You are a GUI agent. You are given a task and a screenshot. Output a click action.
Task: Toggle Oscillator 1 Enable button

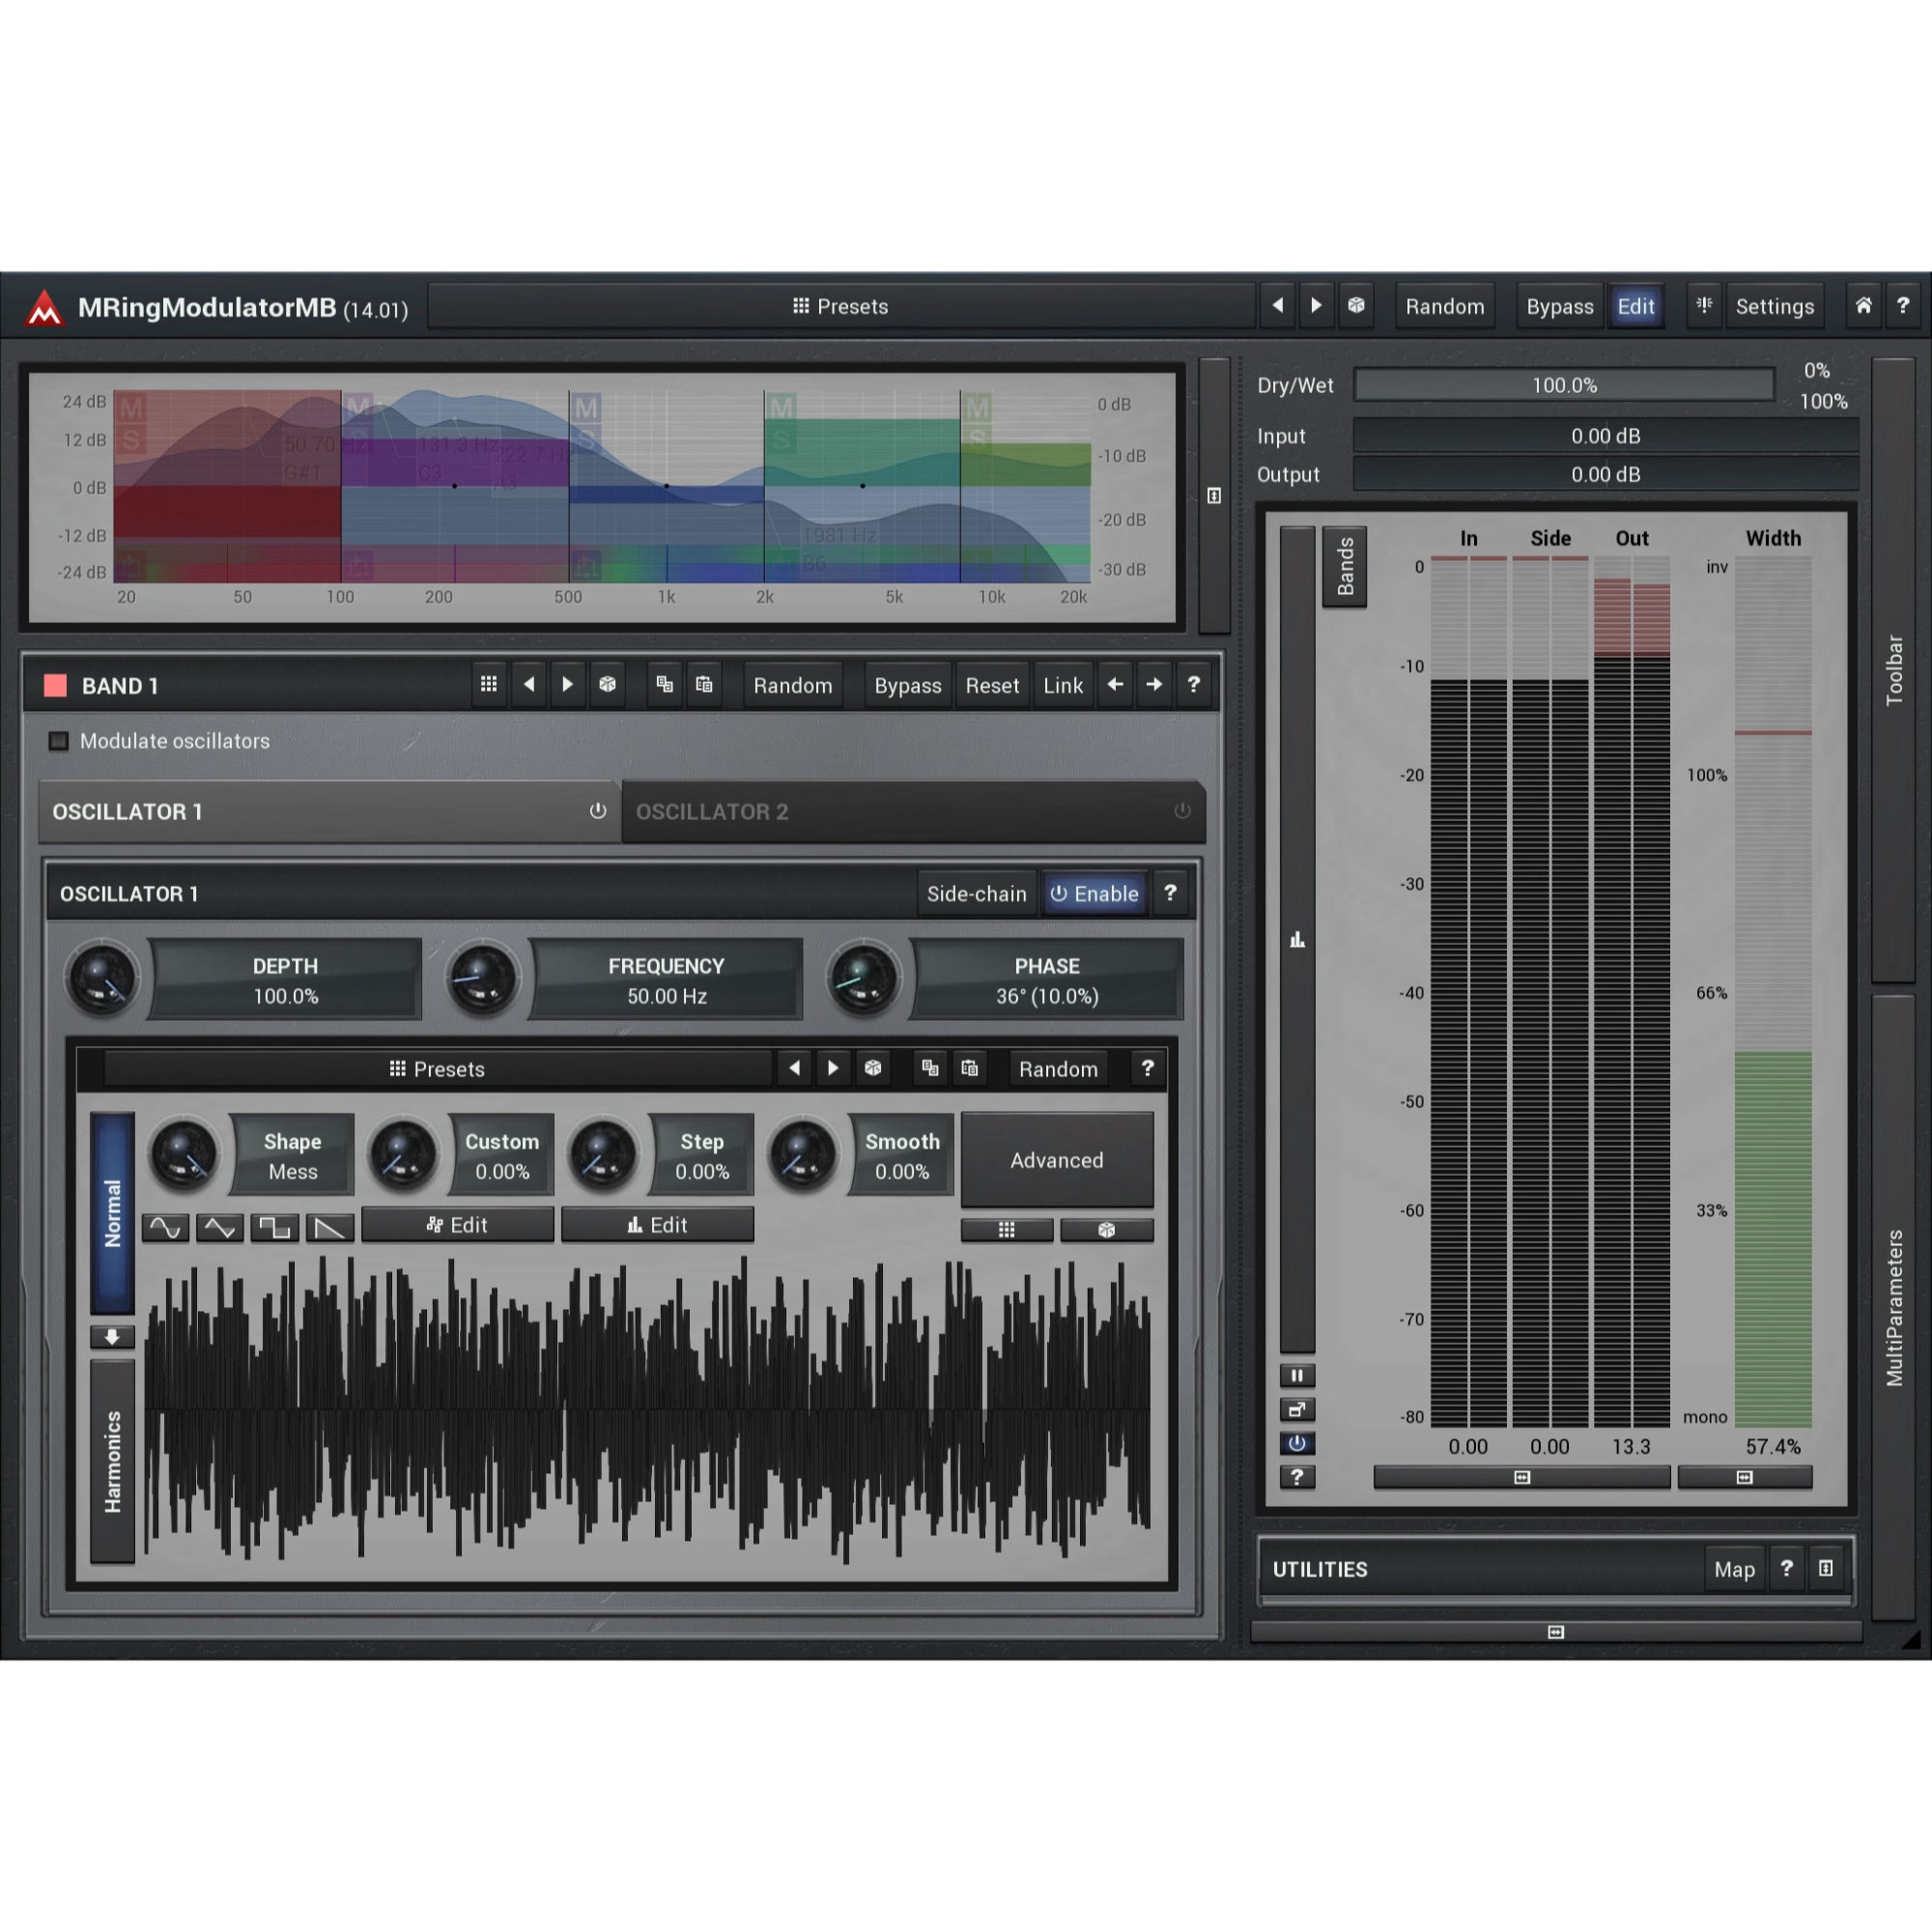pos(1095,893)
